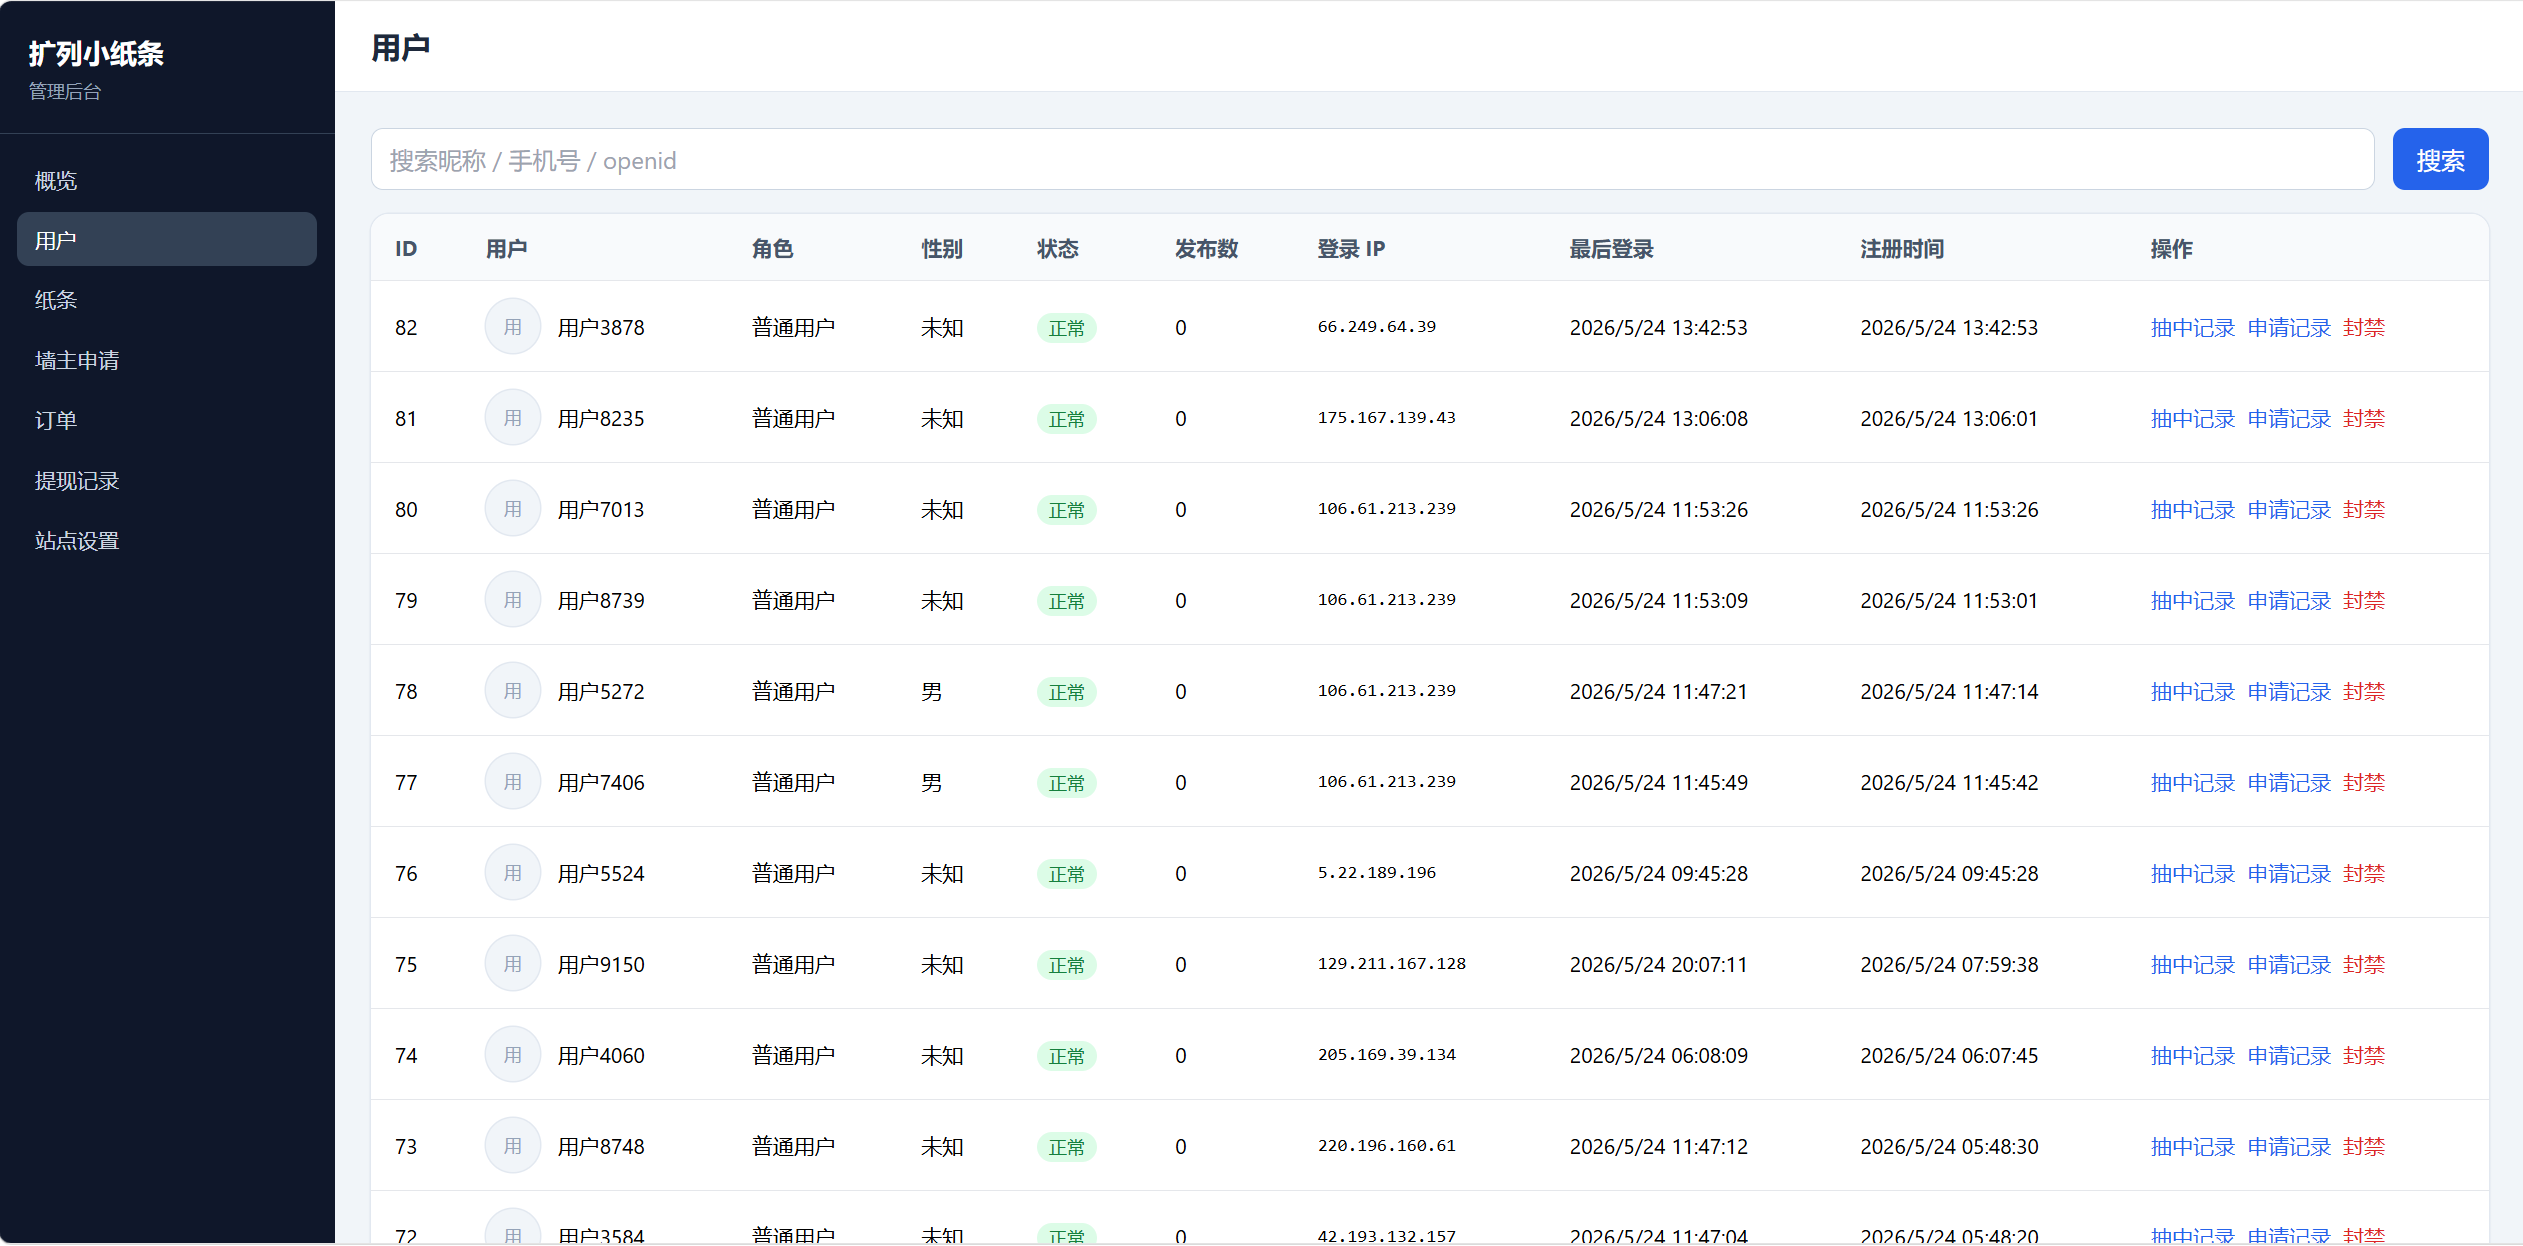This screenshot has height=1246, width=2523.
Task: Click 封禁 for 用户5524
Action: (x=2364, y=874)
